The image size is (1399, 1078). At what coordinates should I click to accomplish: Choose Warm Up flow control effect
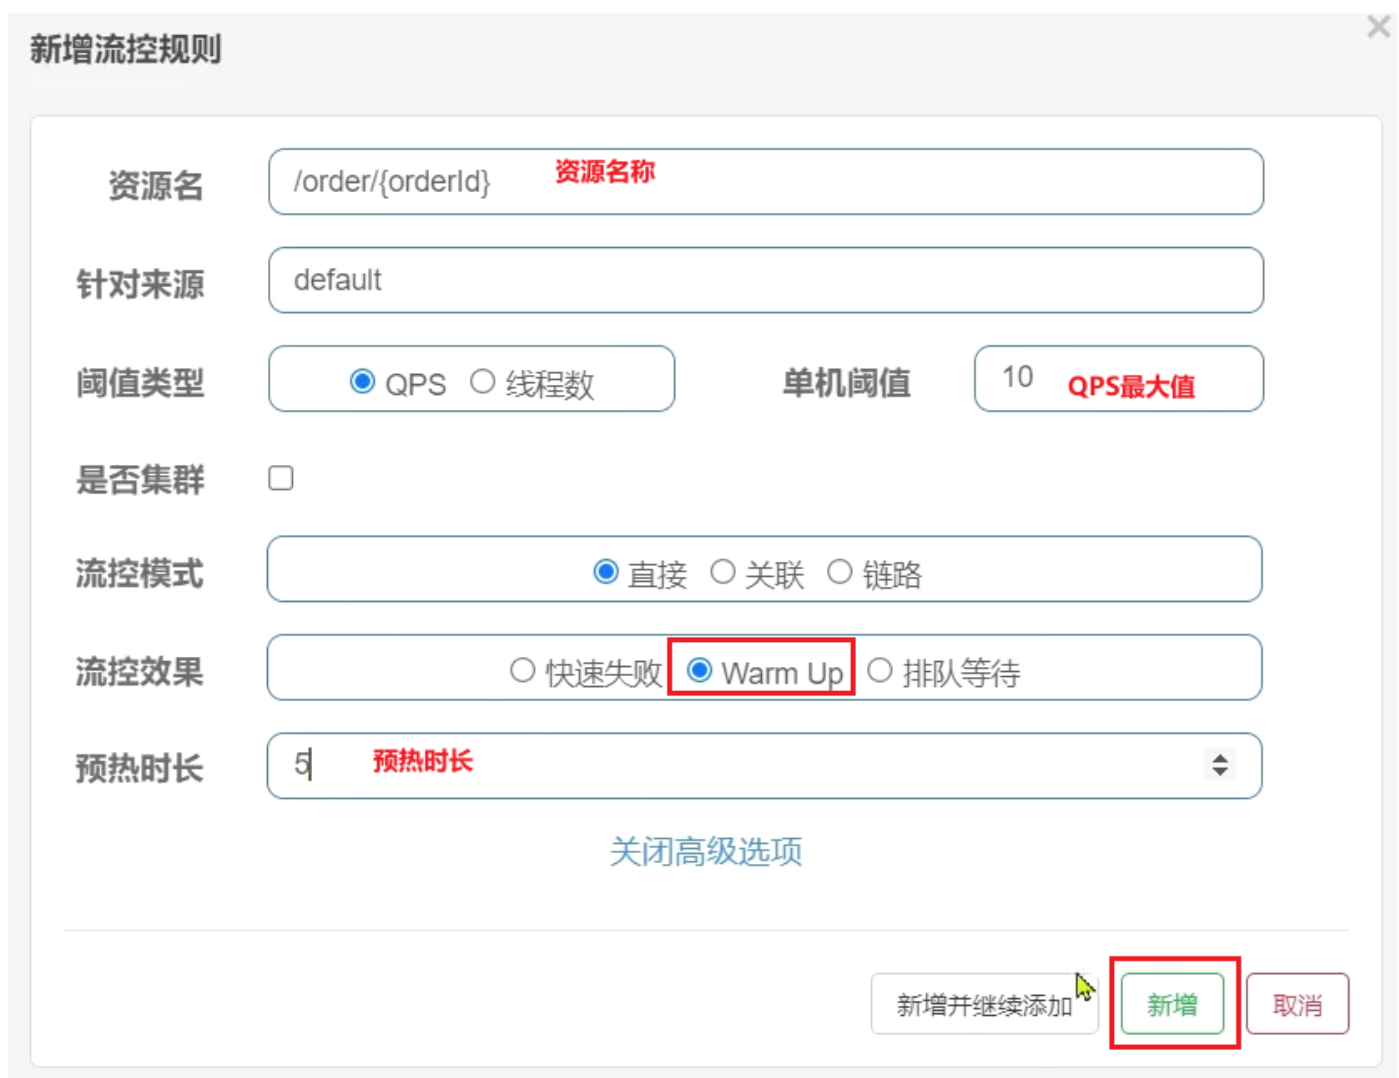700,670
